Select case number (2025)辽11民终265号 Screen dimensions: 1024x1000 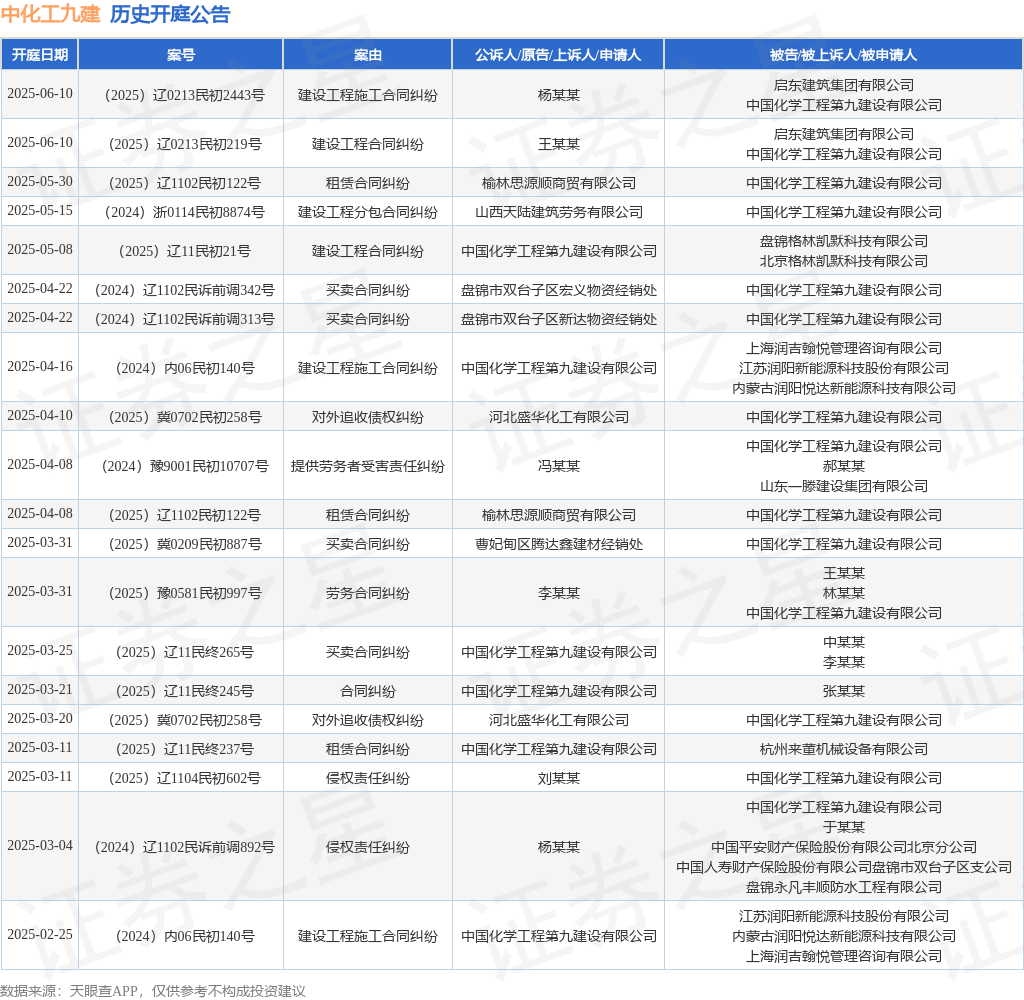click(185, 652)
